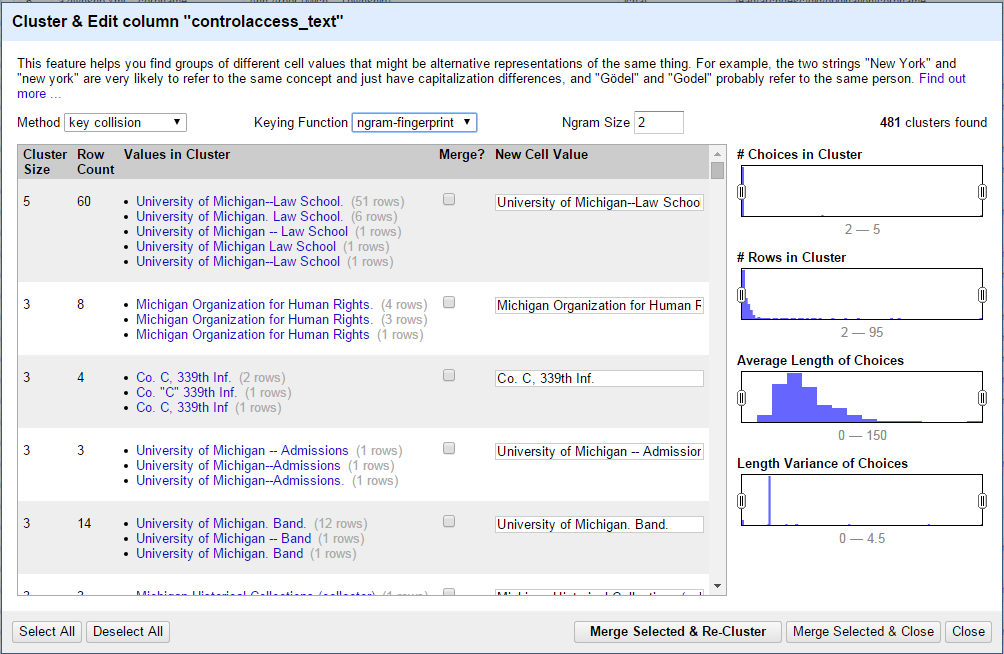Select value University of Michigan--Law School without period
Image resolution: width=1004 pixels, height=654 pixels.
(x=238, y=261)
